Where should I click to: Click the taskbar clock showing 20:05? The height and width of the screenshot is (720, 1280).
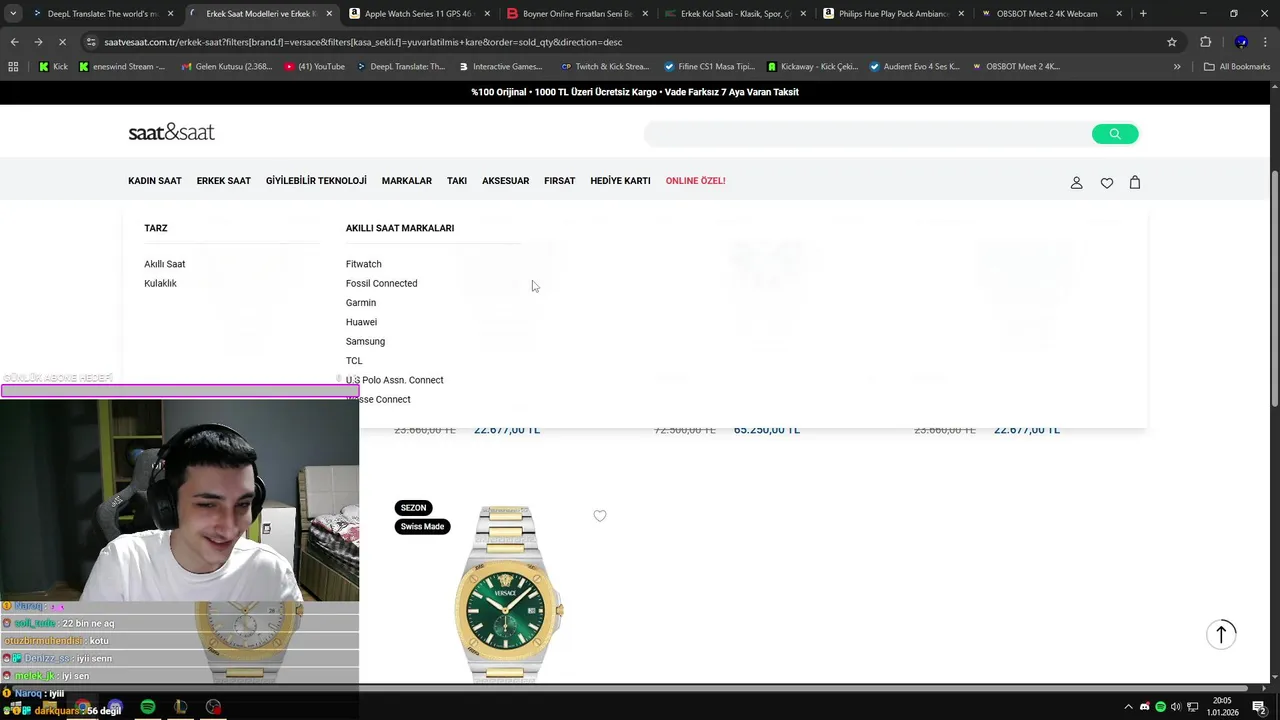coord(1222,706)
